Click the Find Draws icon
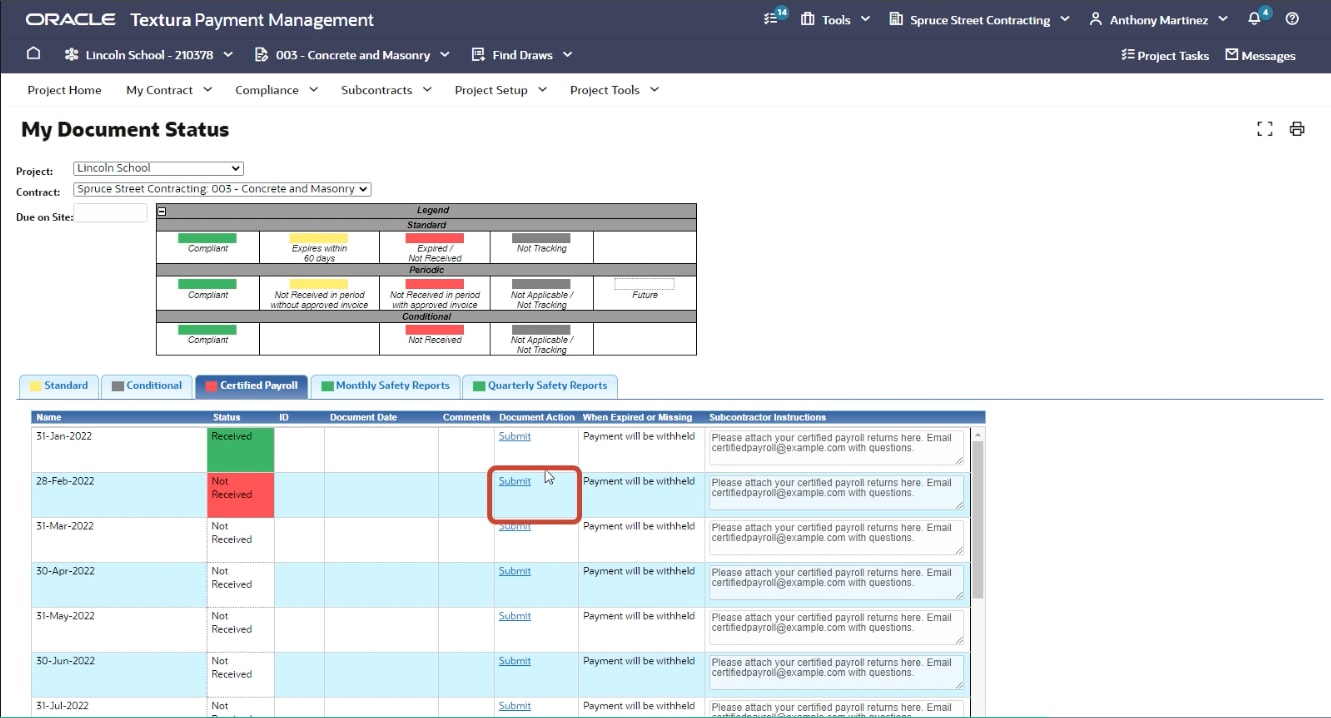Image resolution: width=1331 pixels, height=718 pixels. coord(478,55)
